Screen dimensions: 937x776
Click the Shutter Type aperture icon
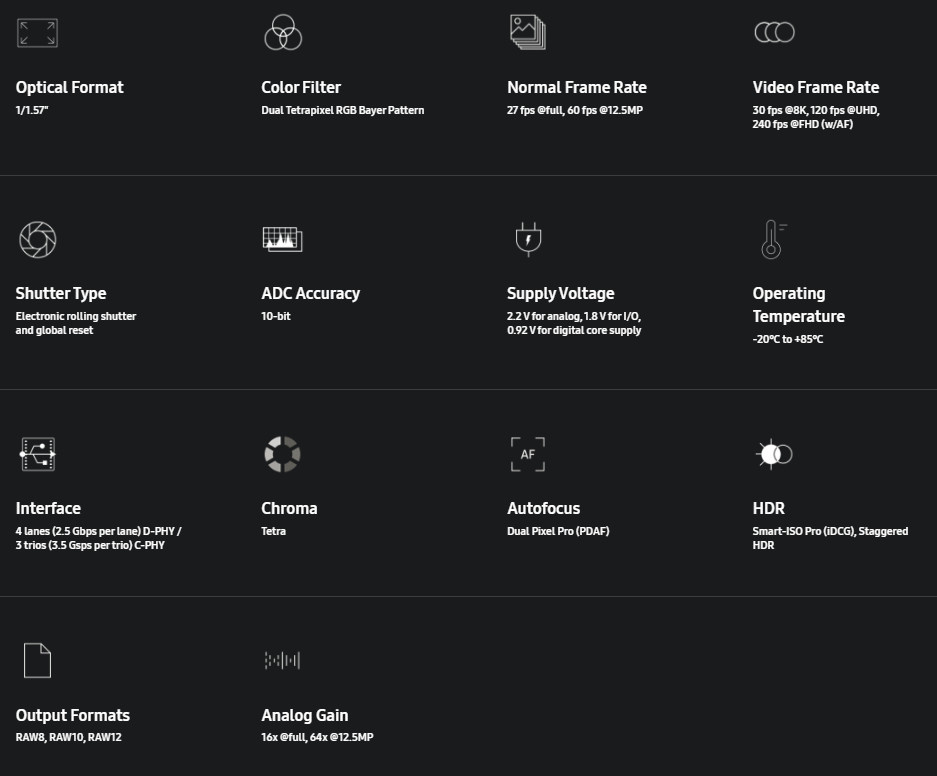coord(38,240)
